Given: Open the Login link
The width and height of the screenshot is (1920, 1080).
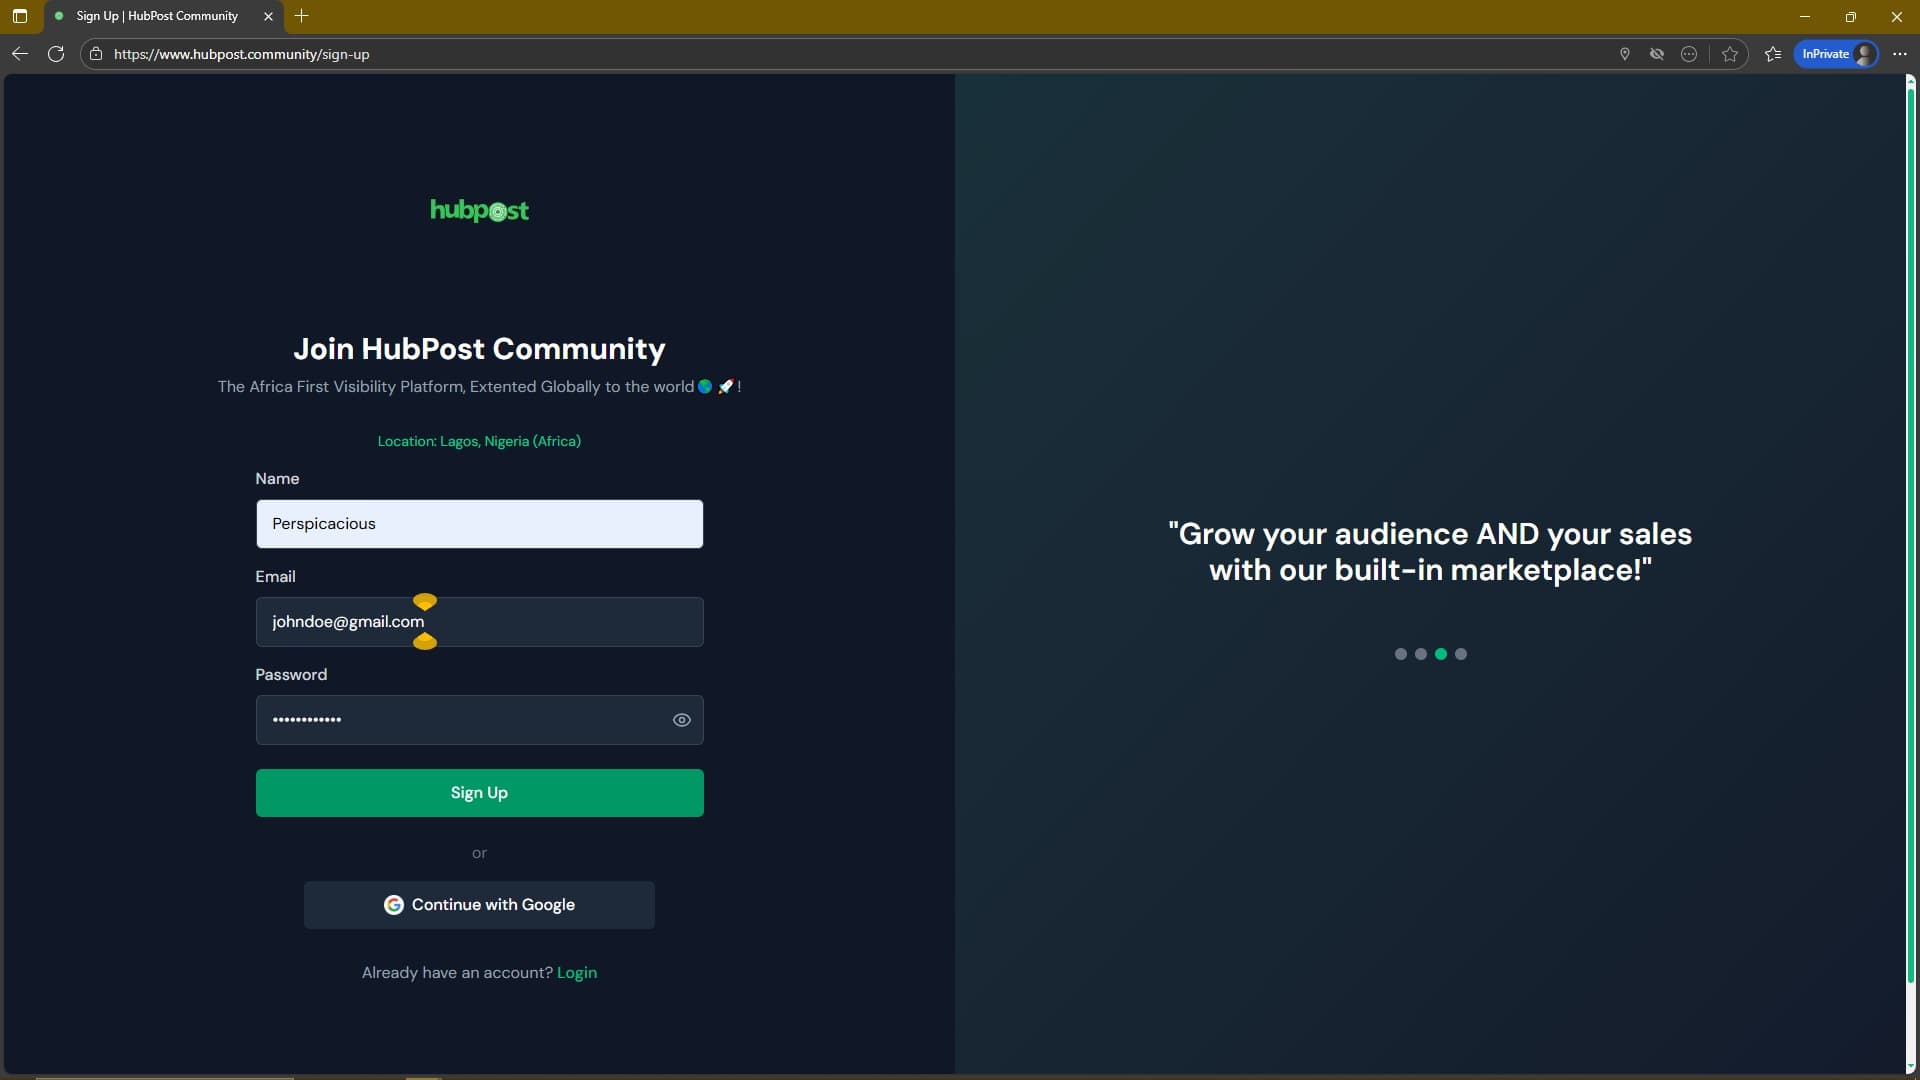Looking at the screenshot, I should point(577,973).
